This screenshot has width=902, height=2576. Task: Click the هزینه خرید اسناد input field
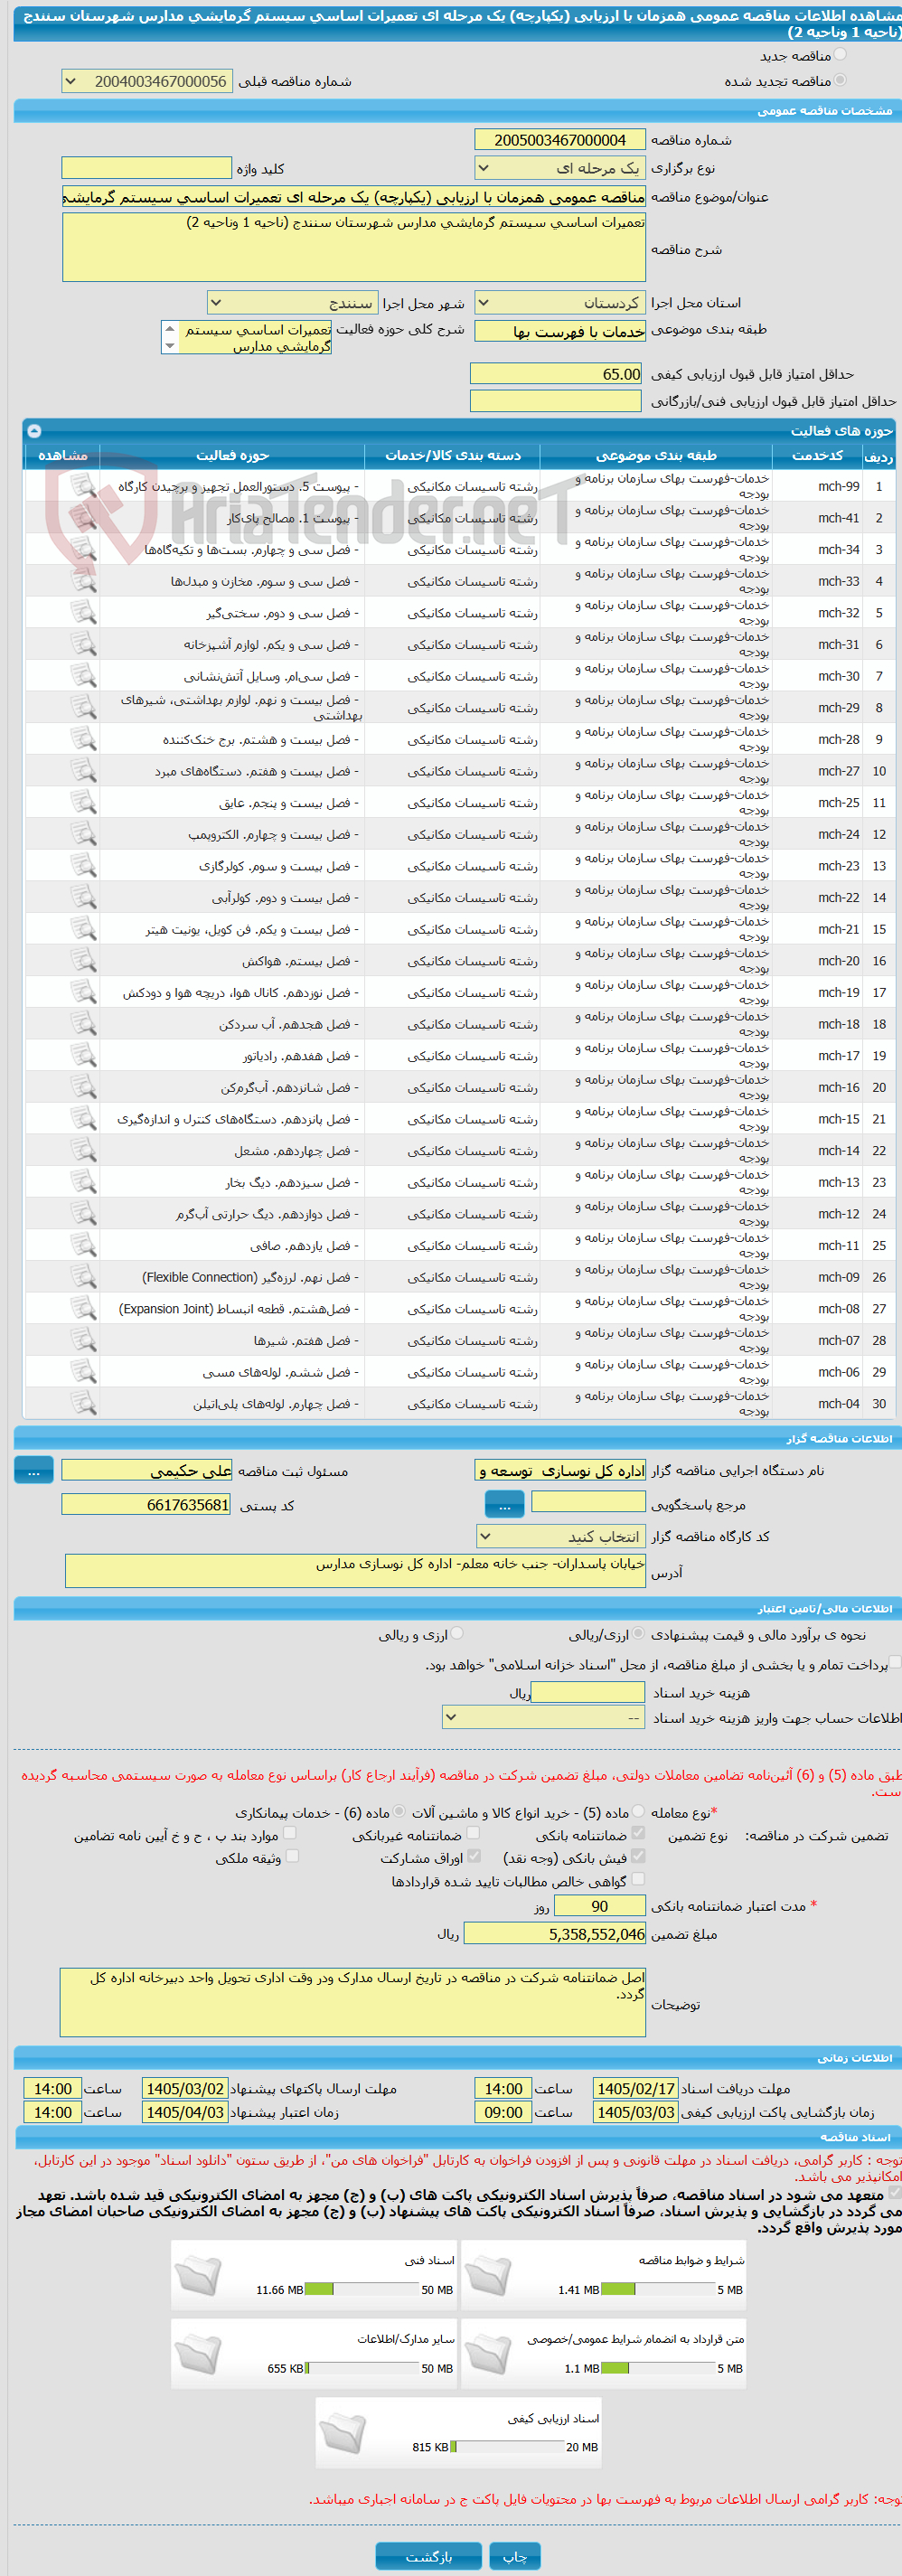(588, 1692)
